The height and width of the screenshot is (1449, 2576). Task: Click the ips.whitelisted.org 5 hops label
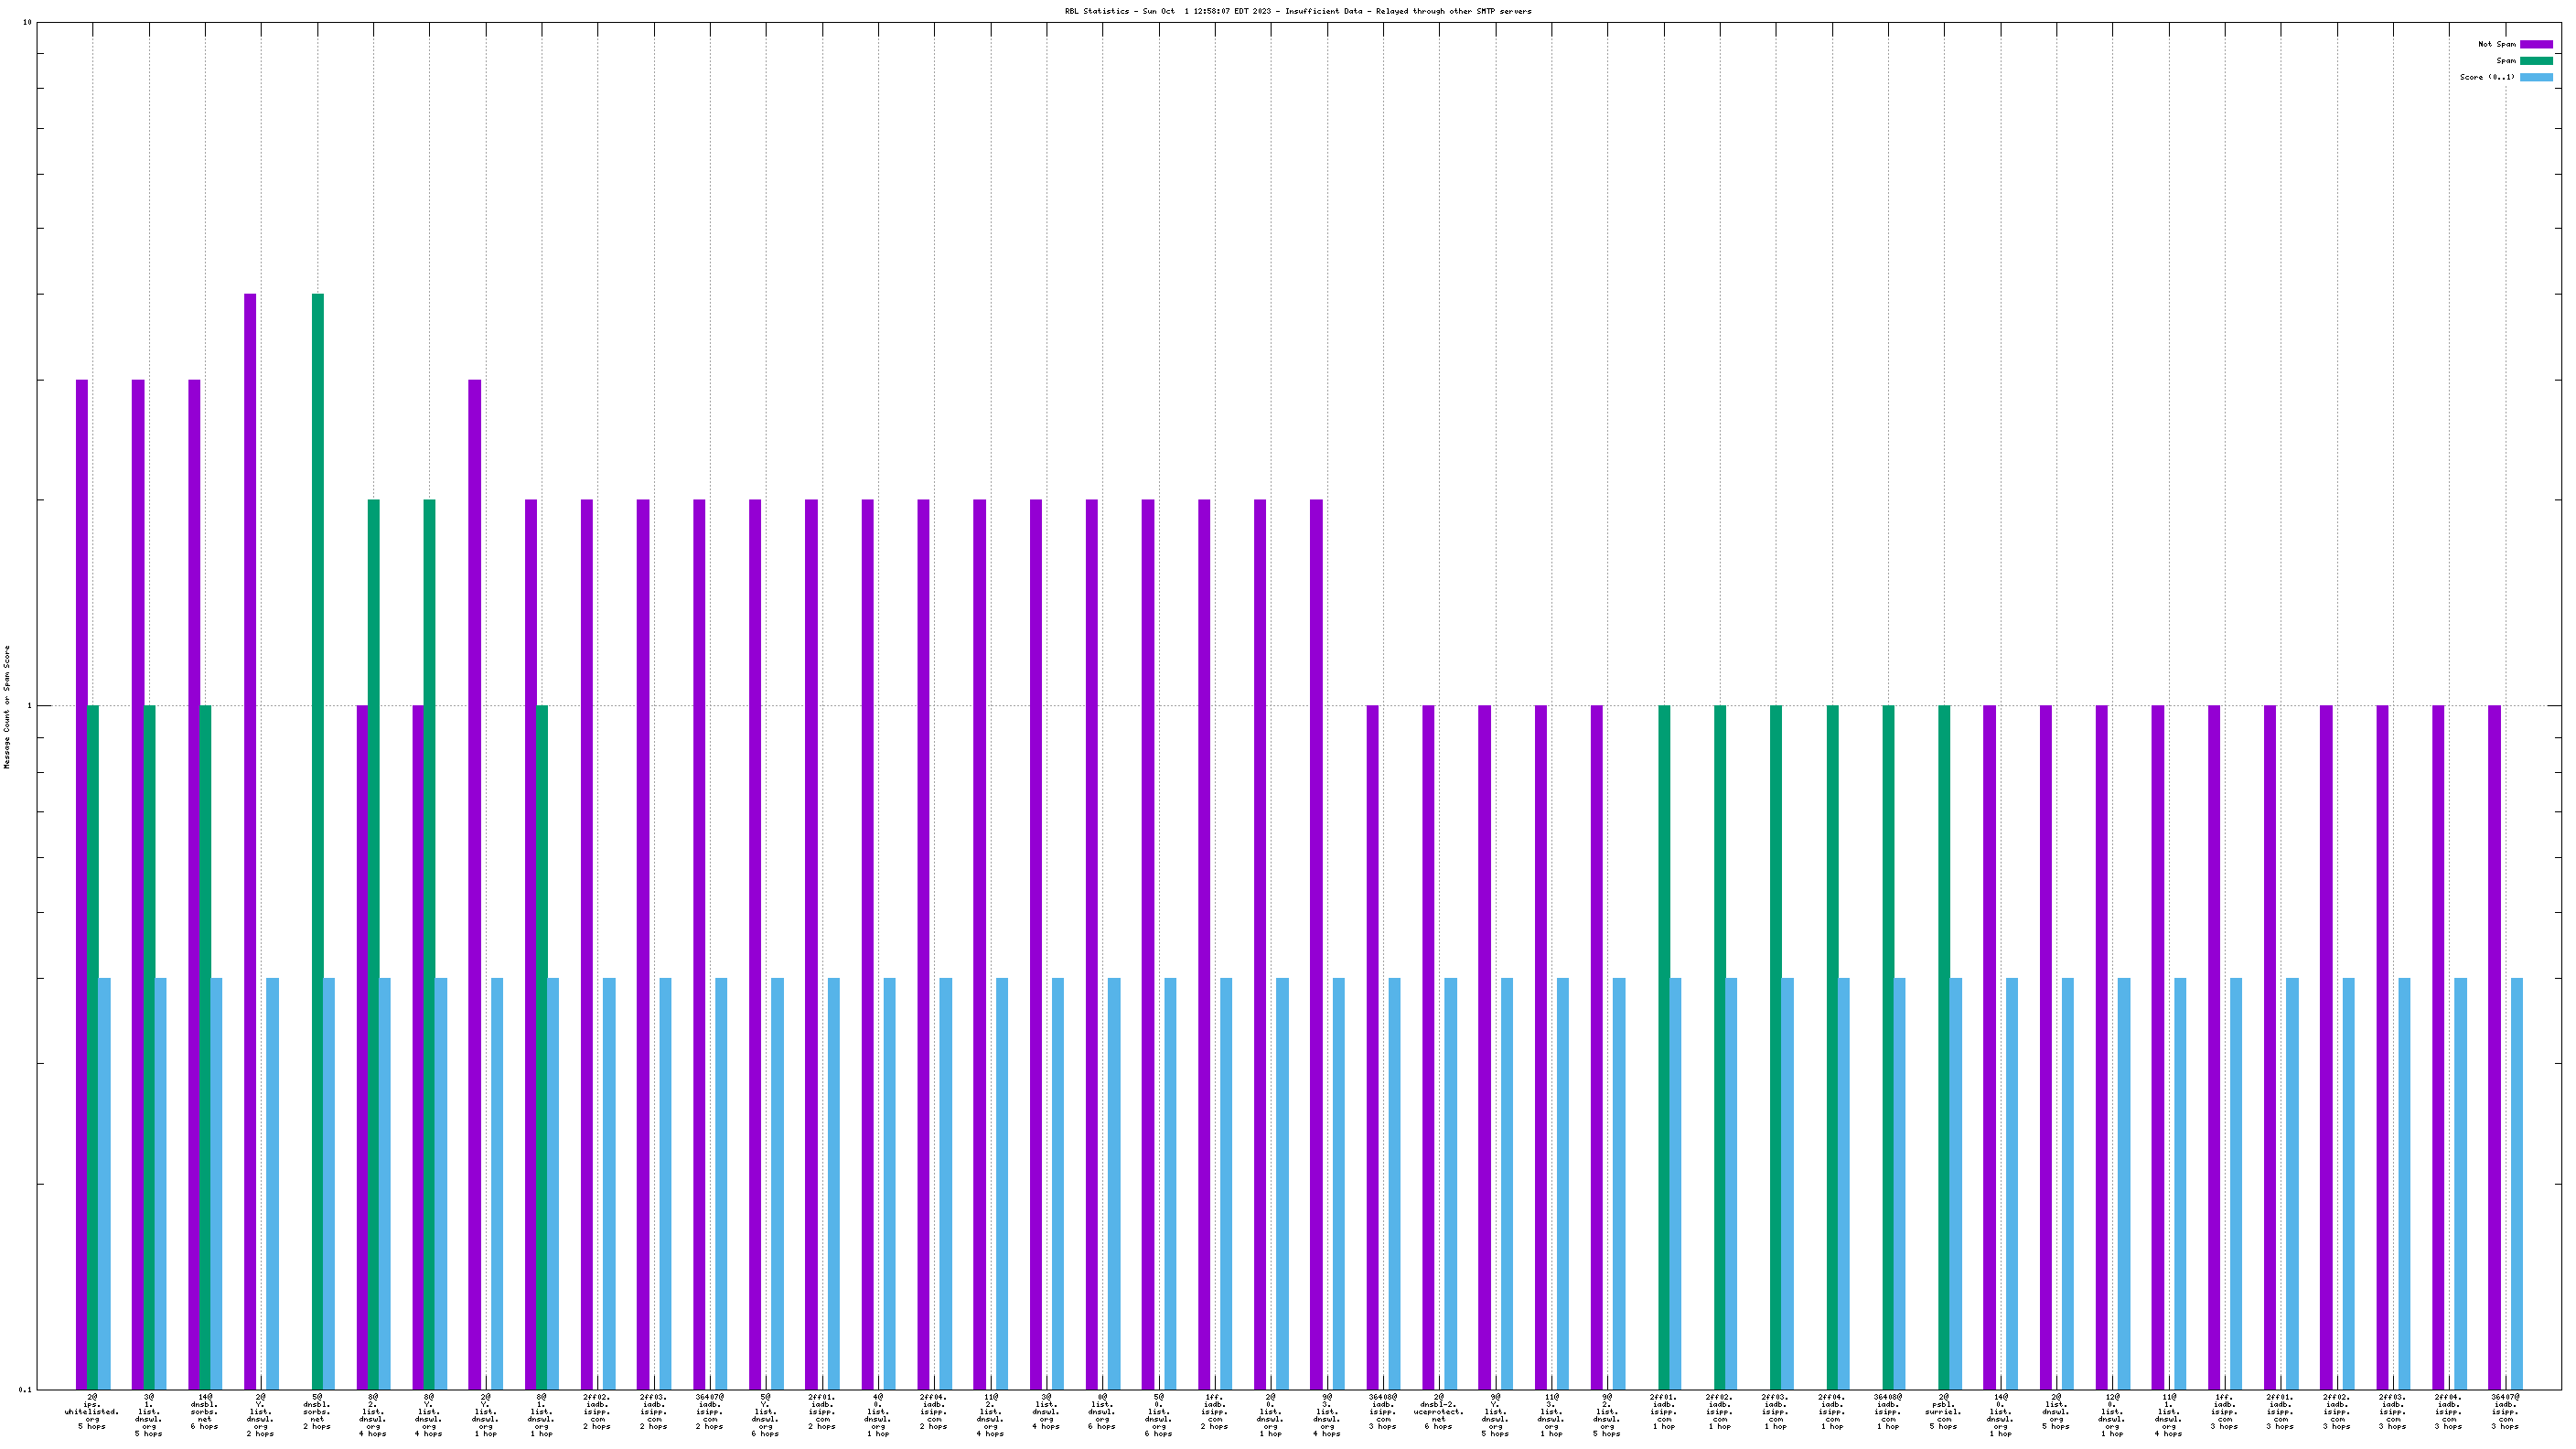click(x=92, y=1411)
